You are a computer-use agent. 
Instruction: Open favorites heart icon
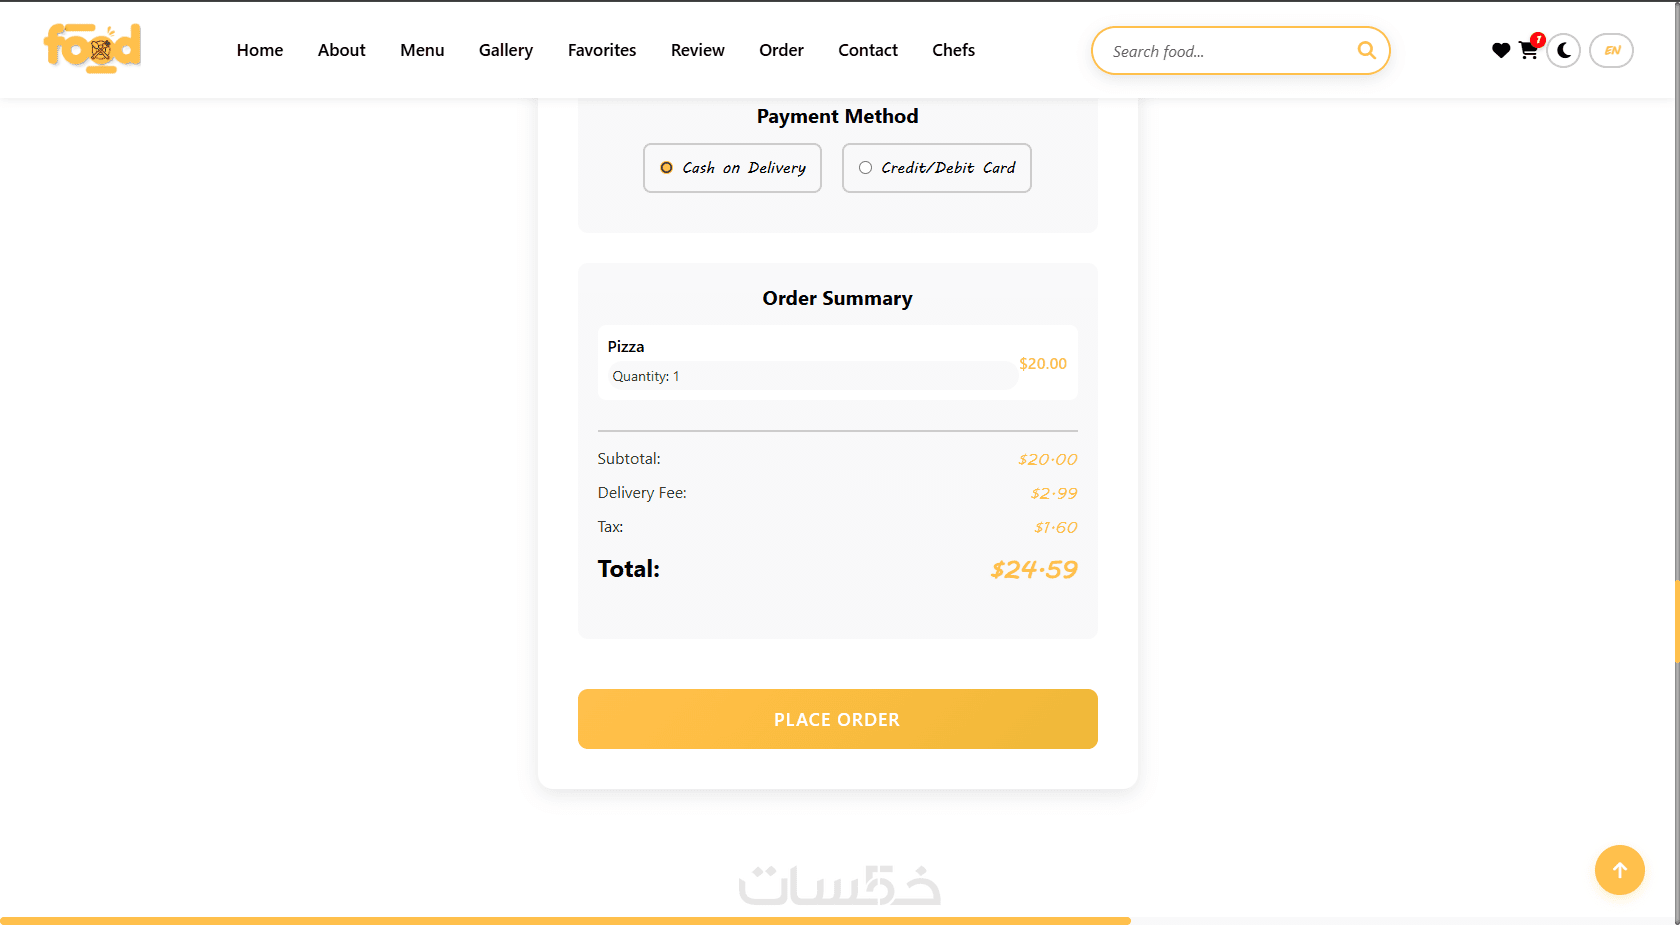(1500, 50)
